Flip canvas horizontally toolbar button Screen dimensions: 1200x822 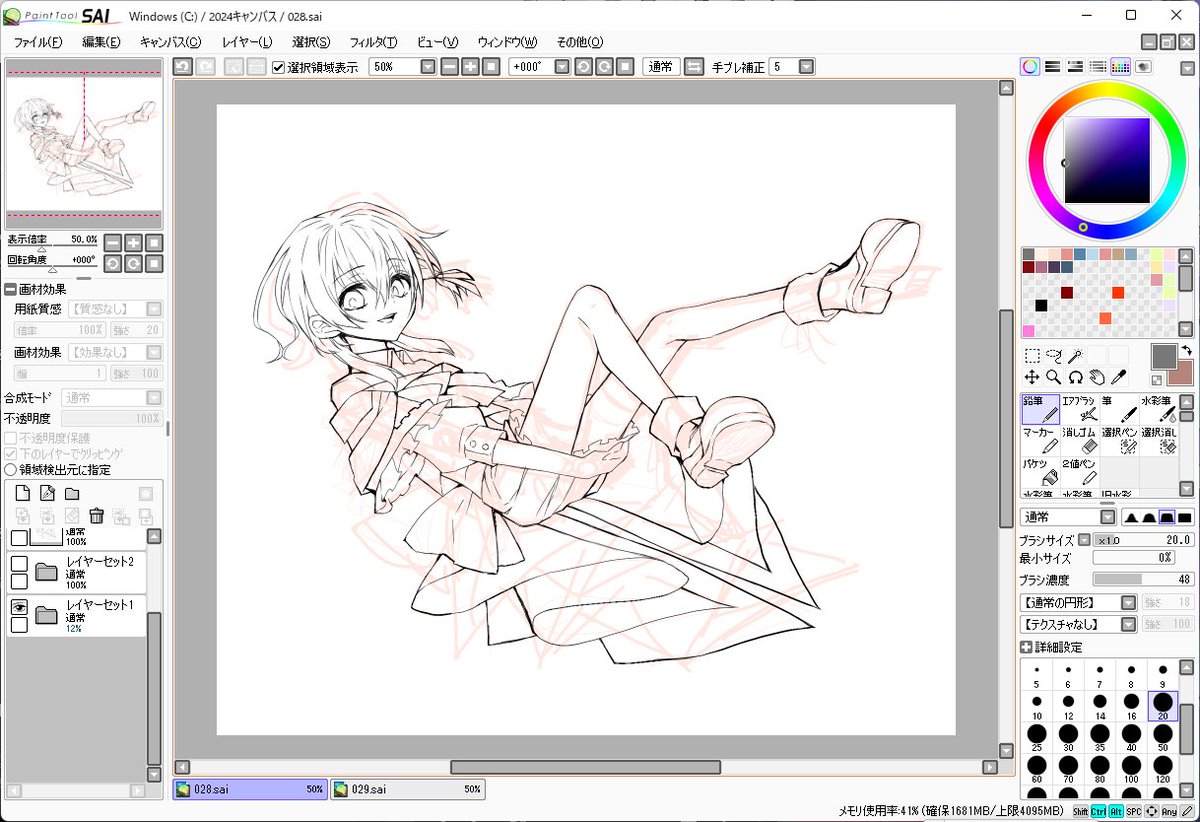point(693,67)
